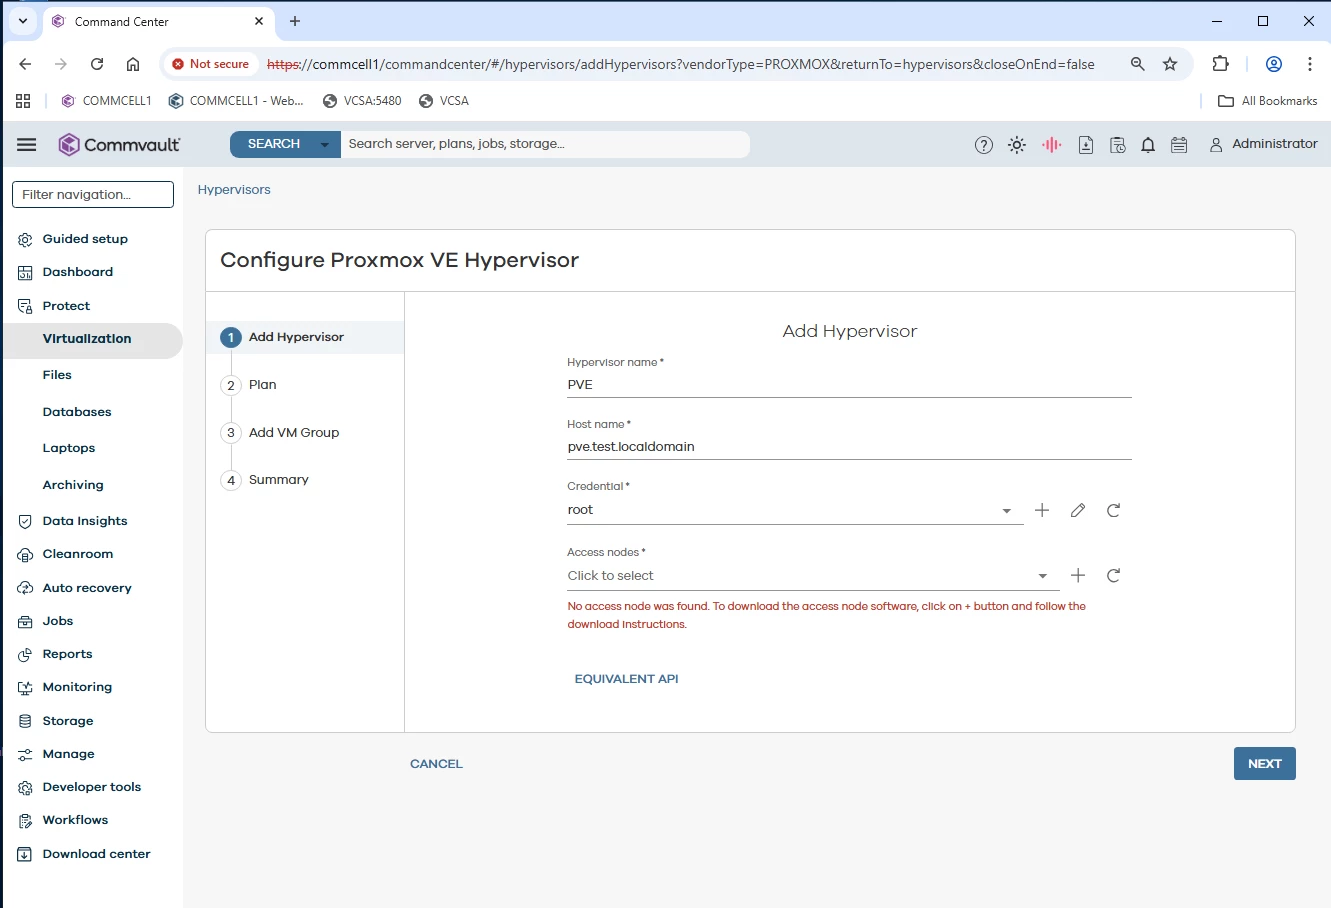Open the calendar icon in header
Viewport: 1331px width, 908px height.
pos(1179,145)
